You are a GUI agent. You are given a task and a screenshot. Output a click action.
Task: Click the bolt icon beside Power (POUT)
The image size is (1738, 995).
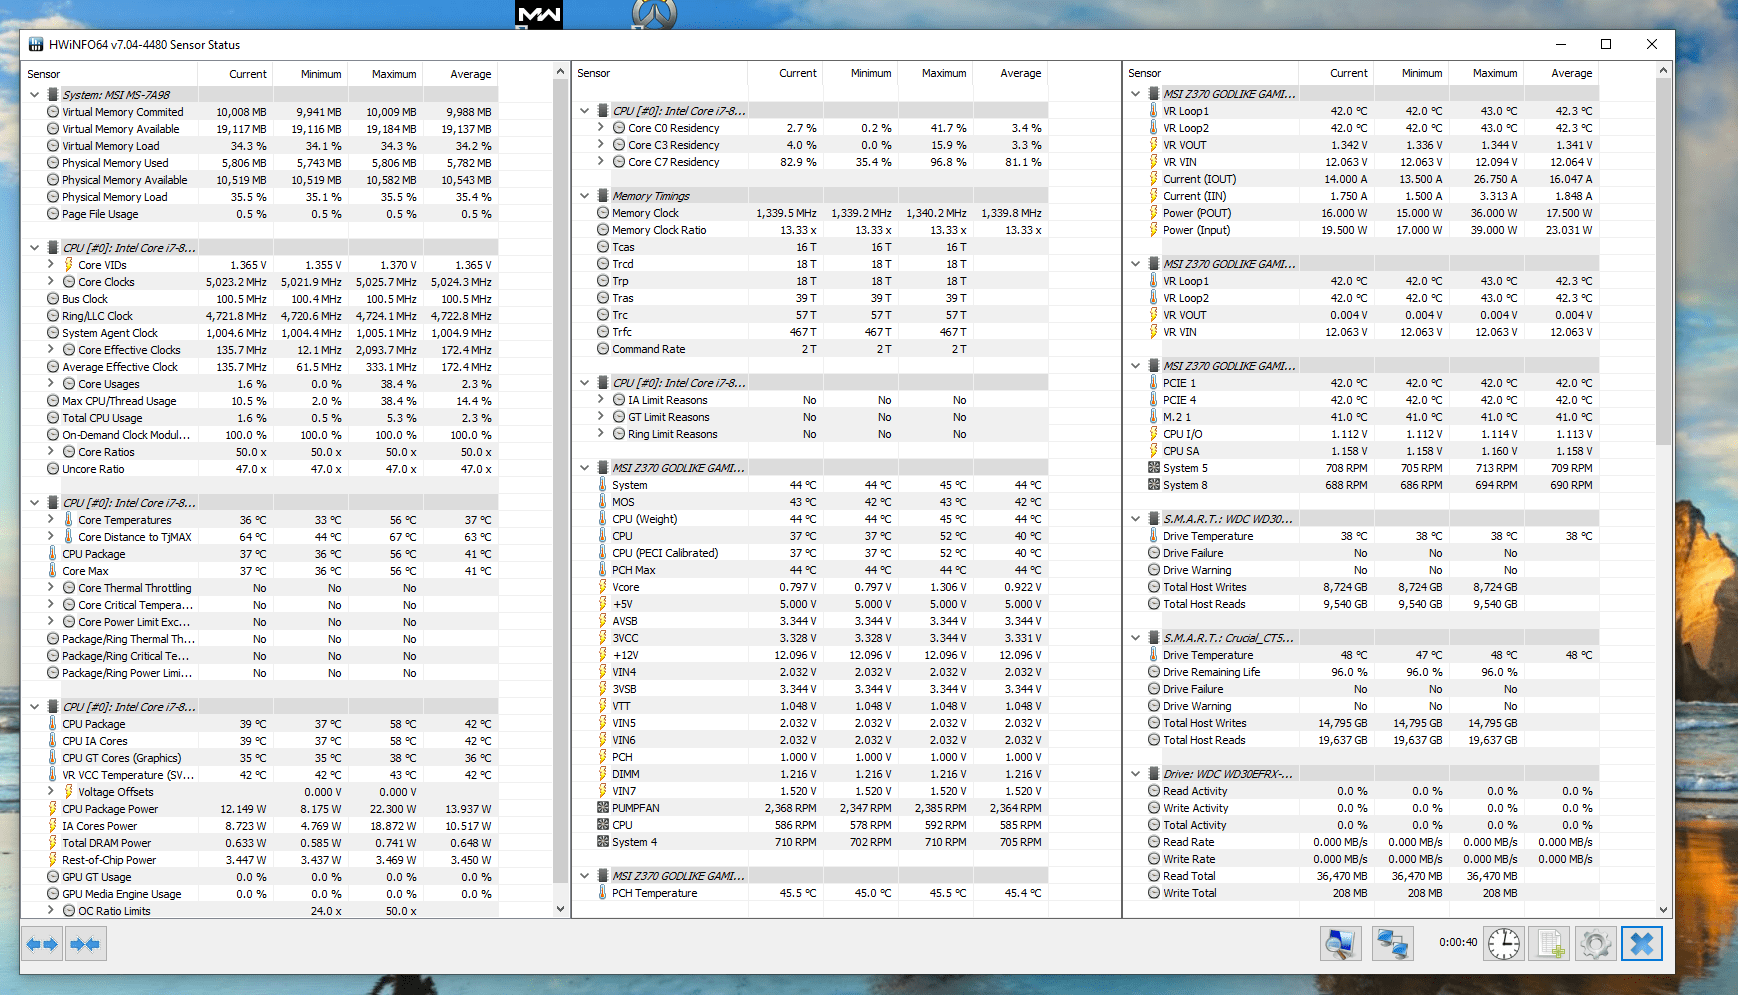tap(1154, 213)
